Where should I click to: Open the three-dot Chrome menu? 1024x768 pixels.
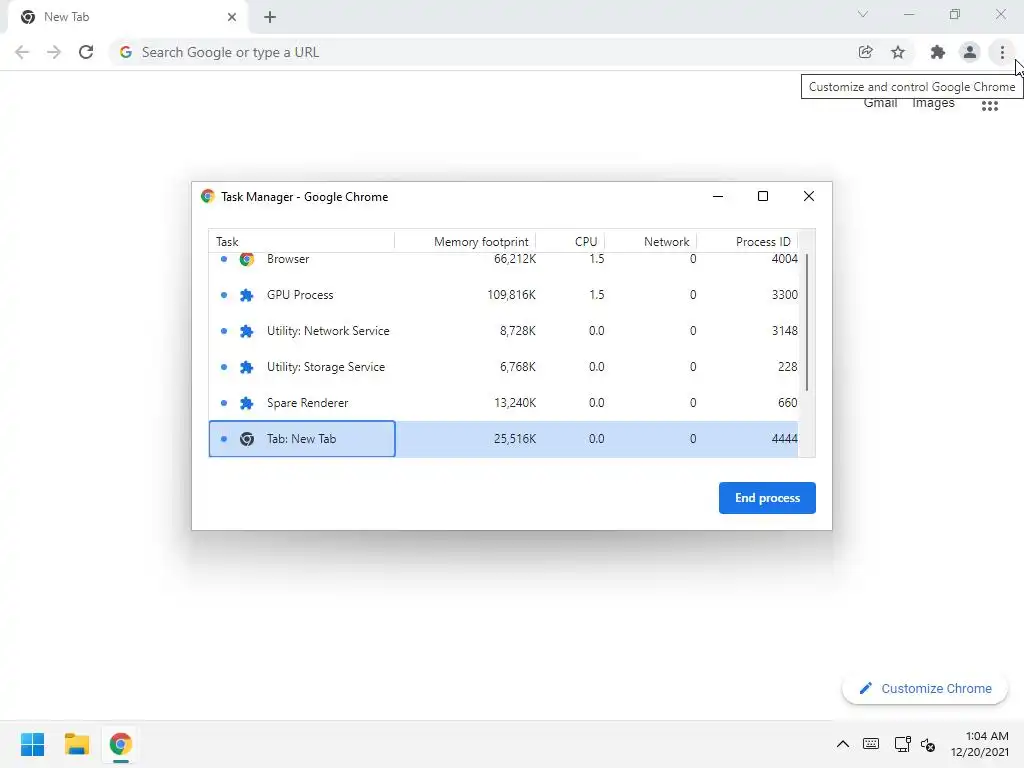tap(1002, 52)
